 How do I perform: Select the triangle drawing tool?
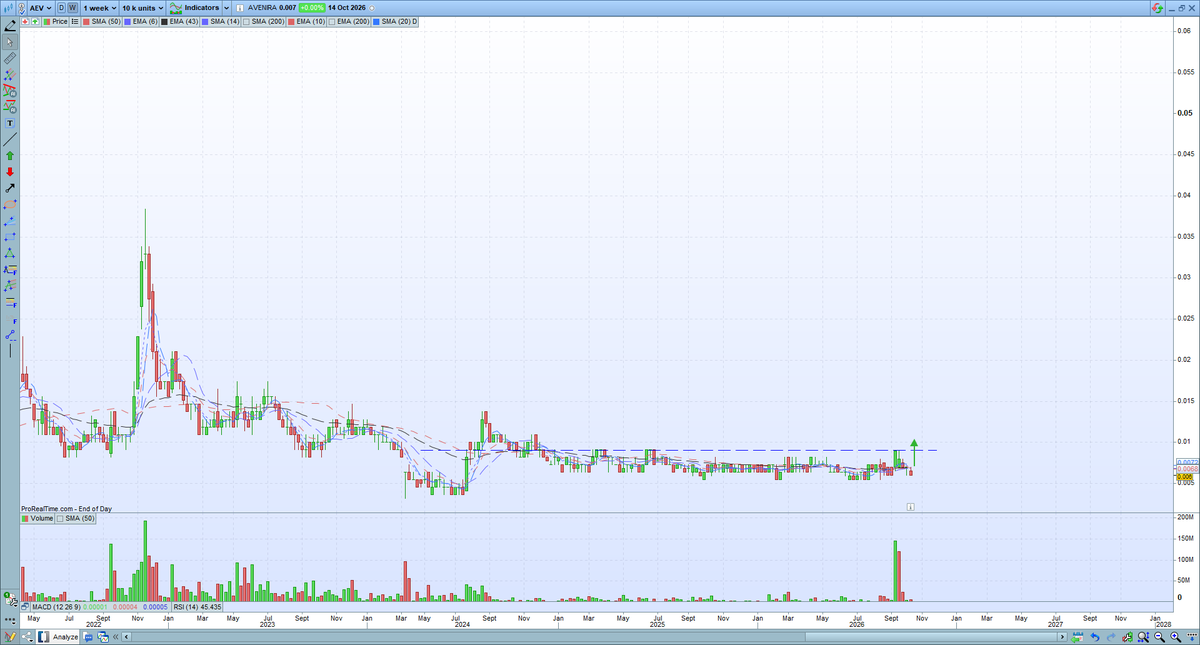coord(10,252)
